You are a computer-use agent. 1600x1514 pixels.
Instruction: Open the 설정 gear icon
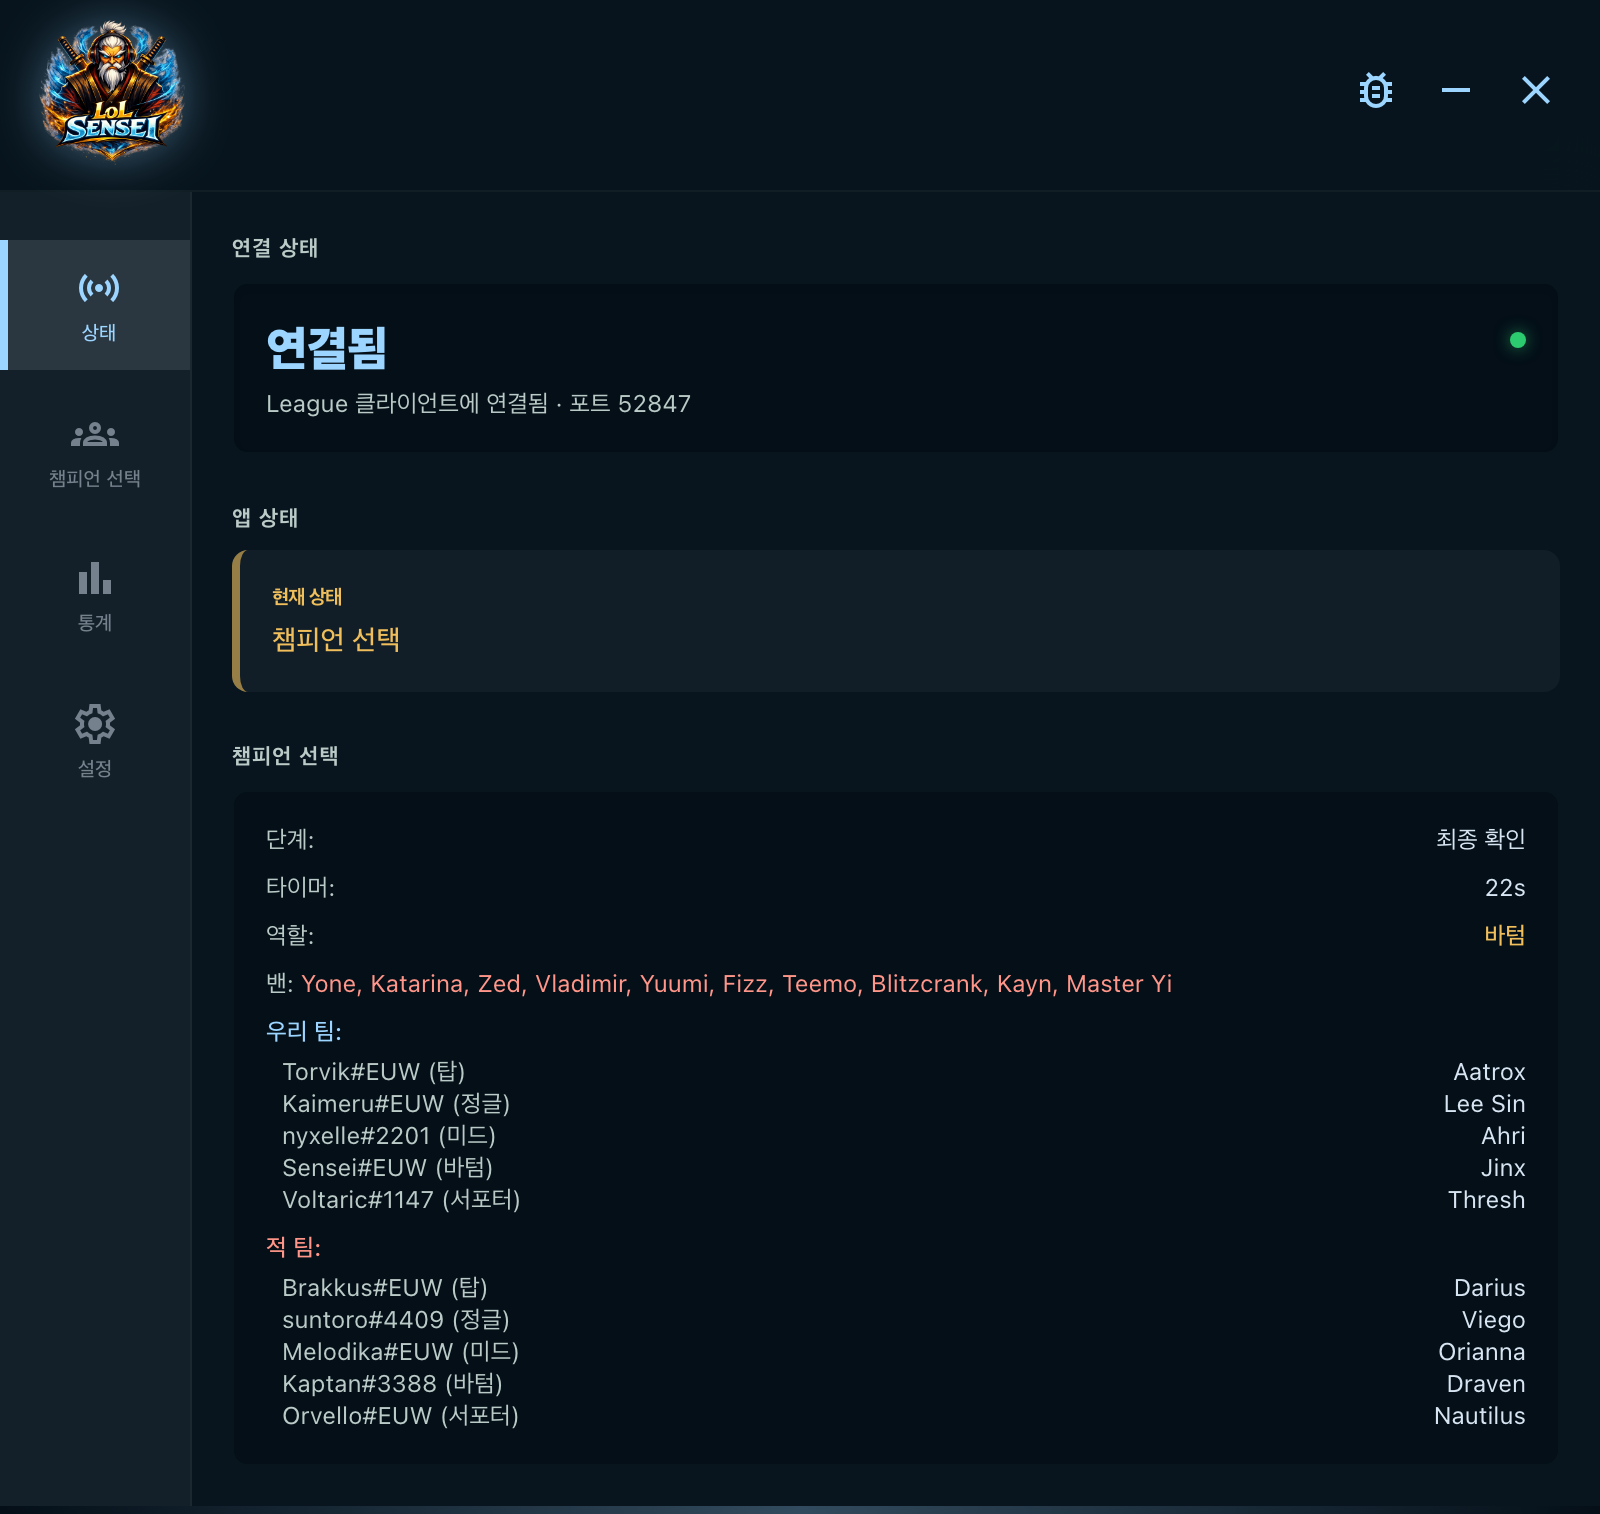pos(95,723)
